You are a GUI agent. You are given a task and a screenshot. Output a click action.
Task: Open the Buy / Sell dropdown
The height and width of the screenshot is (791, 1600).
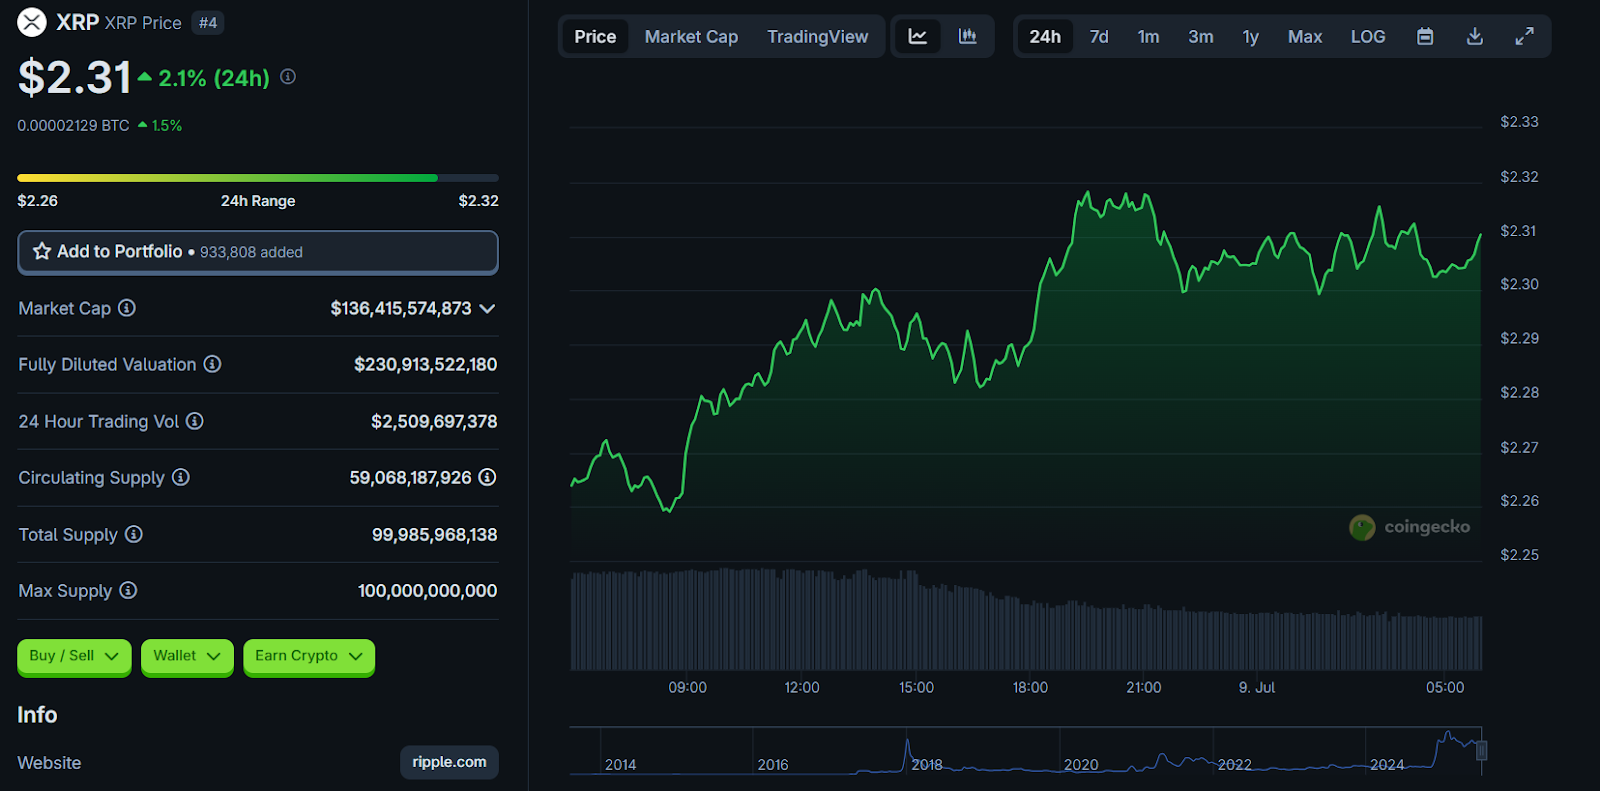point(74,656)
